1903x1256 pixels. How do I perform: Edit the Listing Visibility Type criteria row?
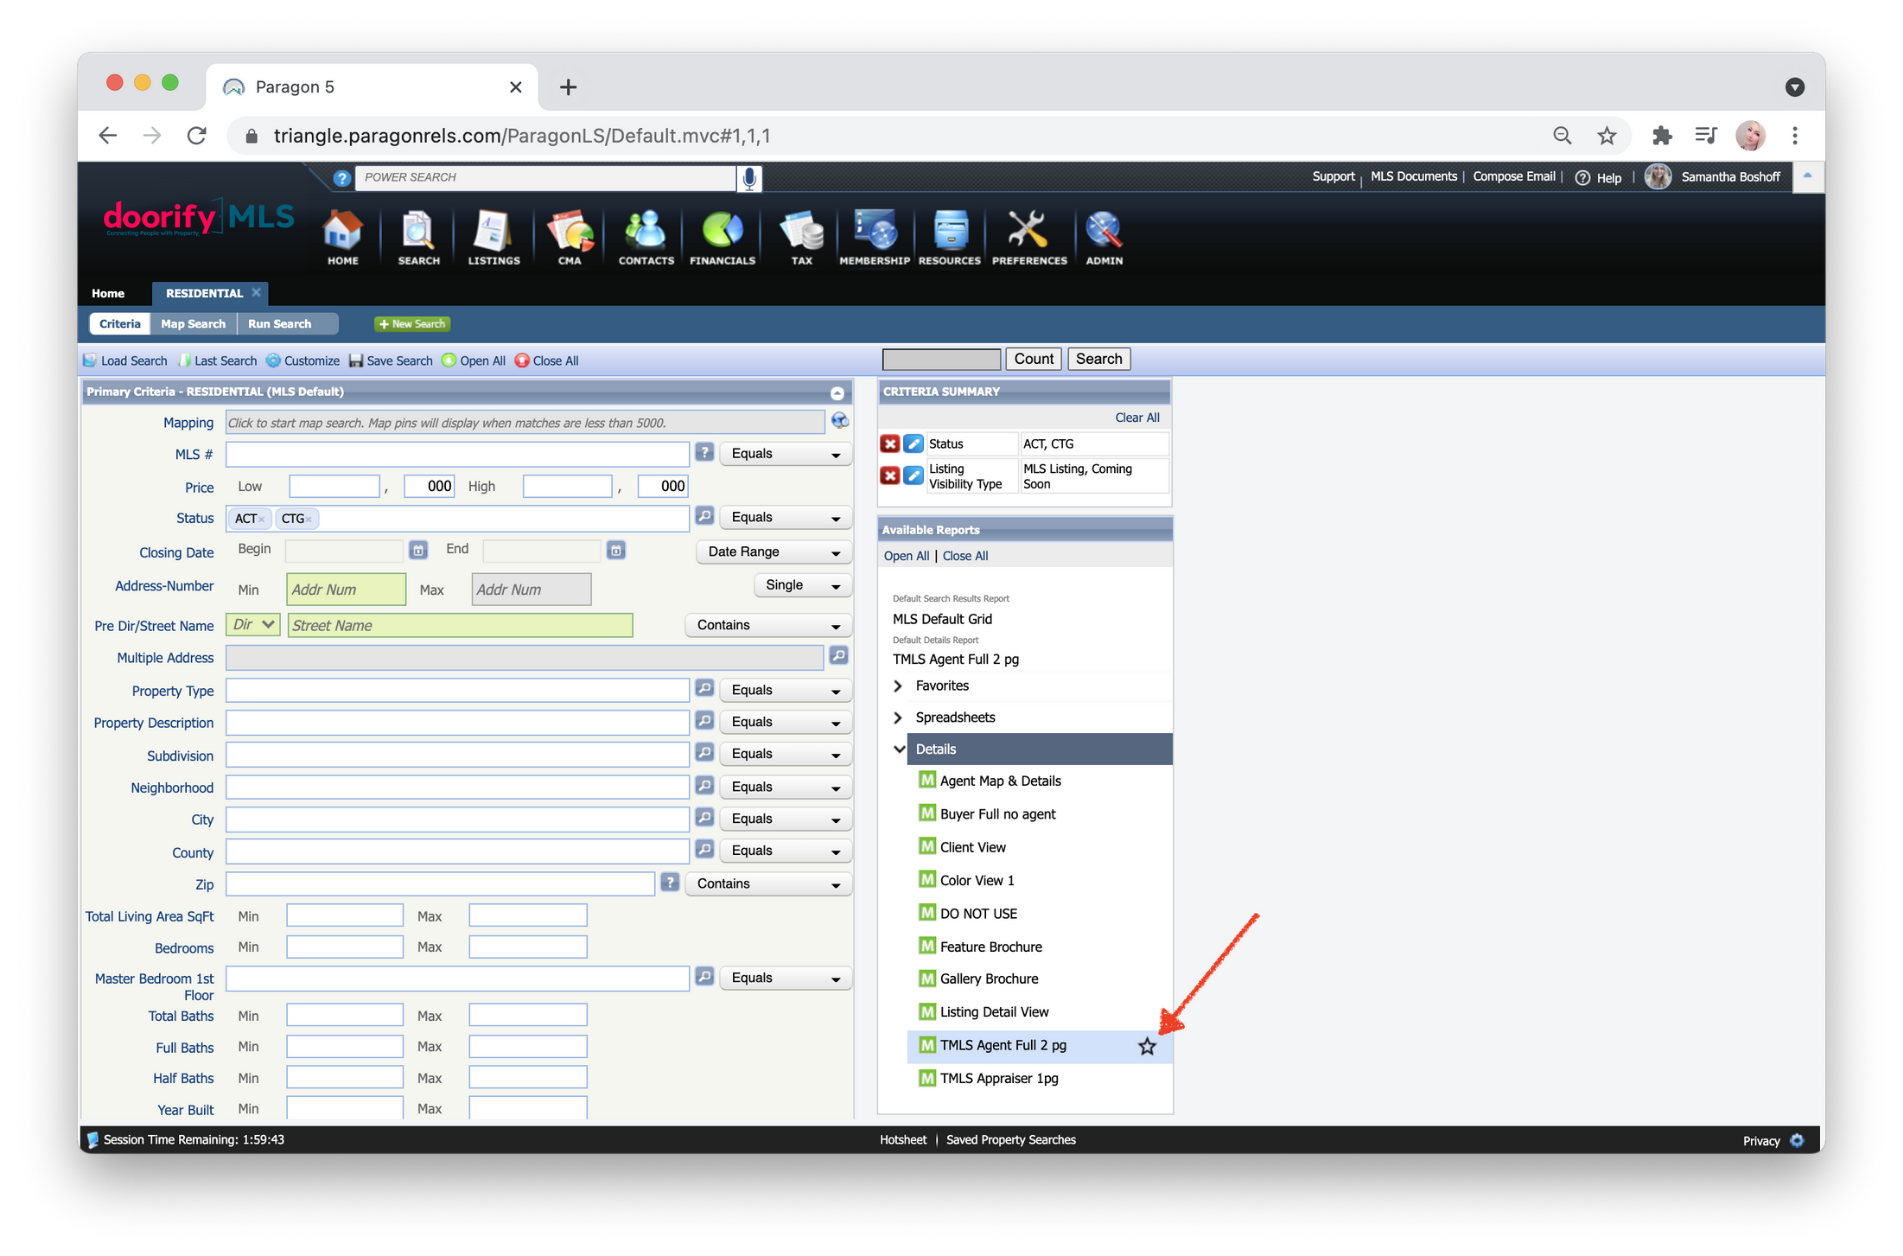point(913,475)
